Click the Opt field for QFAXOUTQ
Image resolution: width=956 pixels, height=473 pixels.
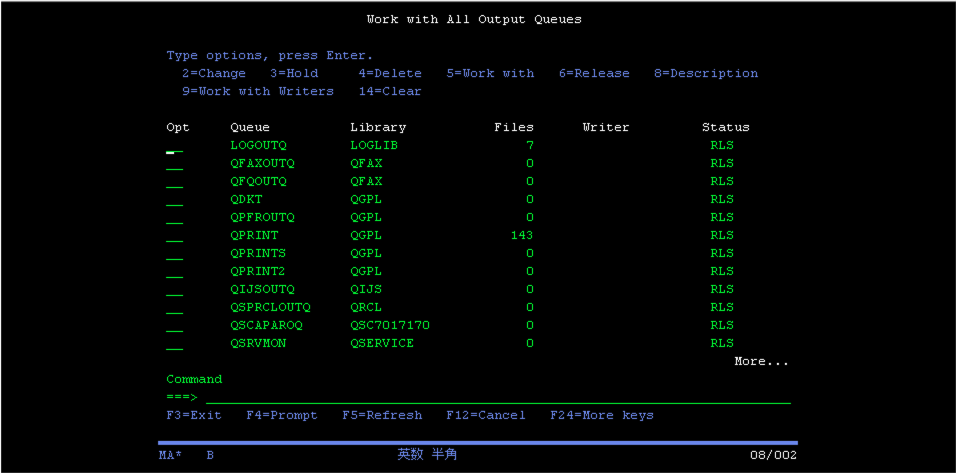click(174, 164)
